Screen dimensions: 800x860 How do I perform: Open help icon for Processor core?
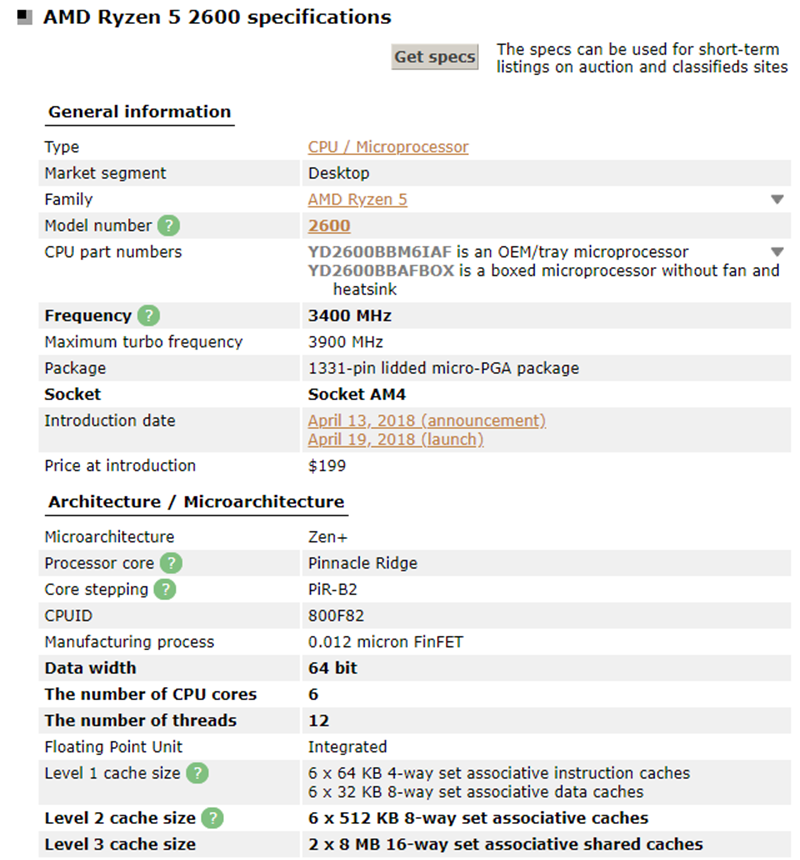[x=171, y=563]
